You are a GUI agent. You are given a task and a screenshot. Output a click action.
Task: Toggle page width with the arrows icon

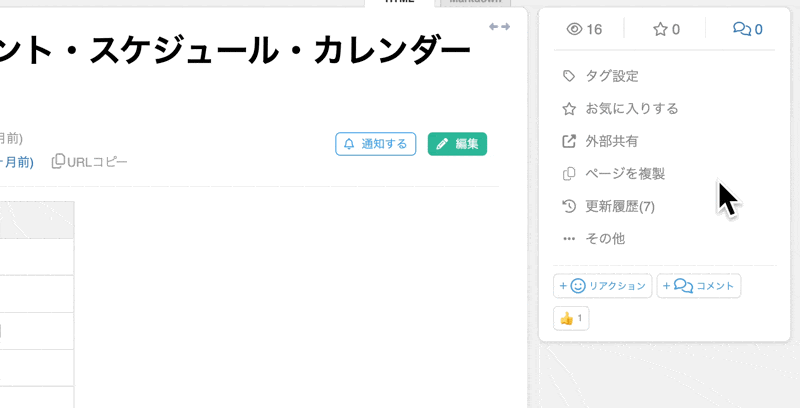[499, 27]
